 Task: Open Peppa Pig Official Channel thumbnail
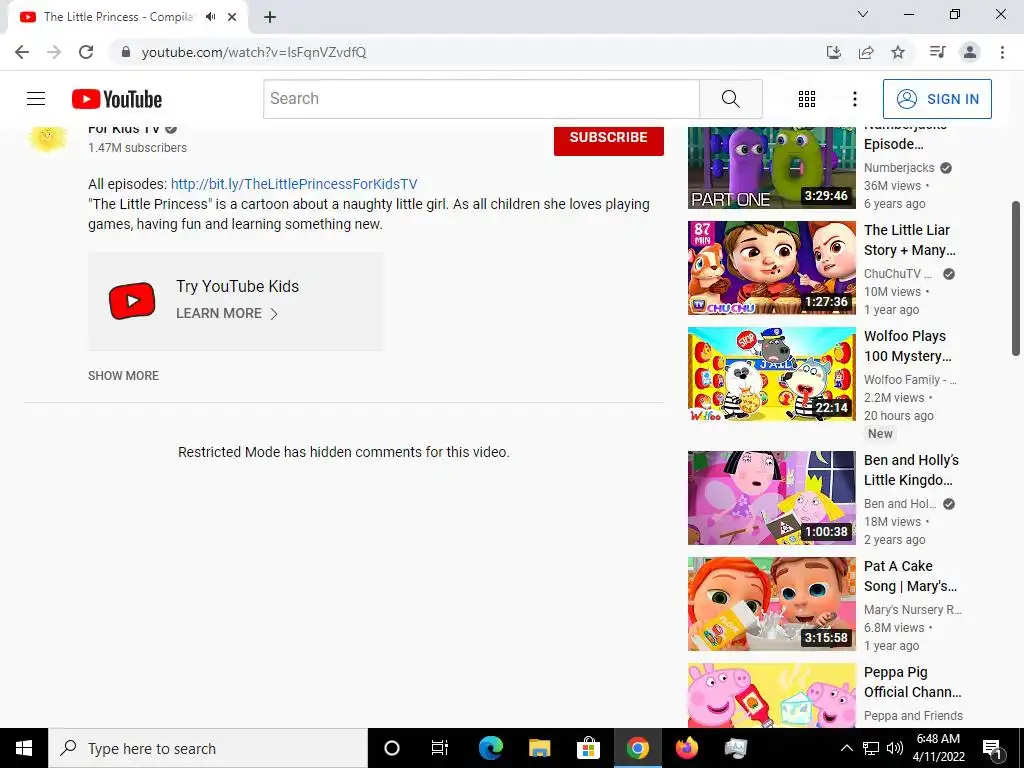[x=772, y=696]
